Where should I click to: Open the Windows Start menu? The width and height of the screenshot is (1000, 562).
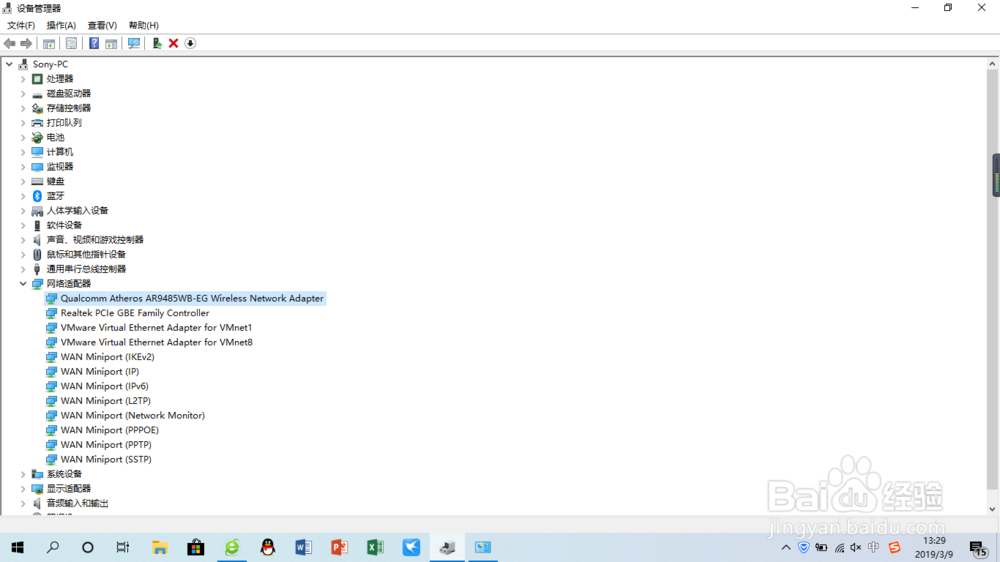pos(17,547)
